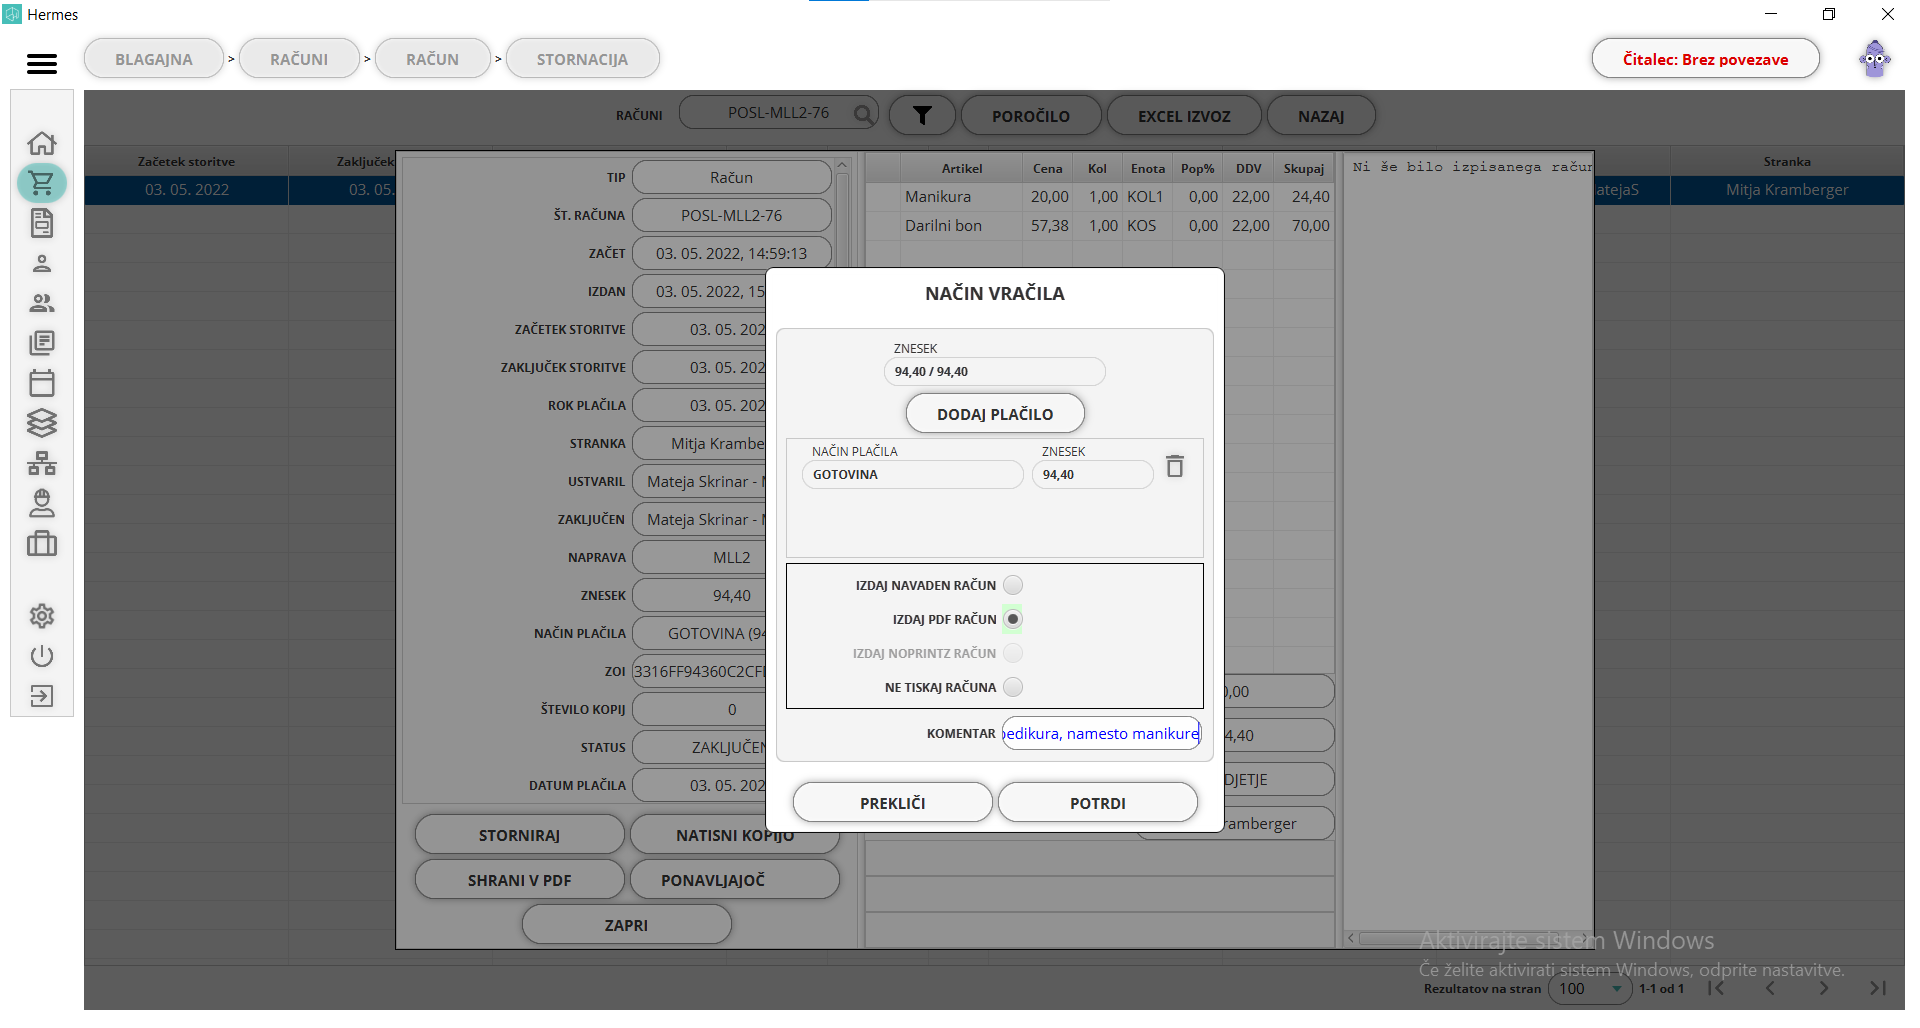Click the Št. računa POSL-MLL2-76 field
Viewport: 1920px width, 1028px height.
coord(732,215)
